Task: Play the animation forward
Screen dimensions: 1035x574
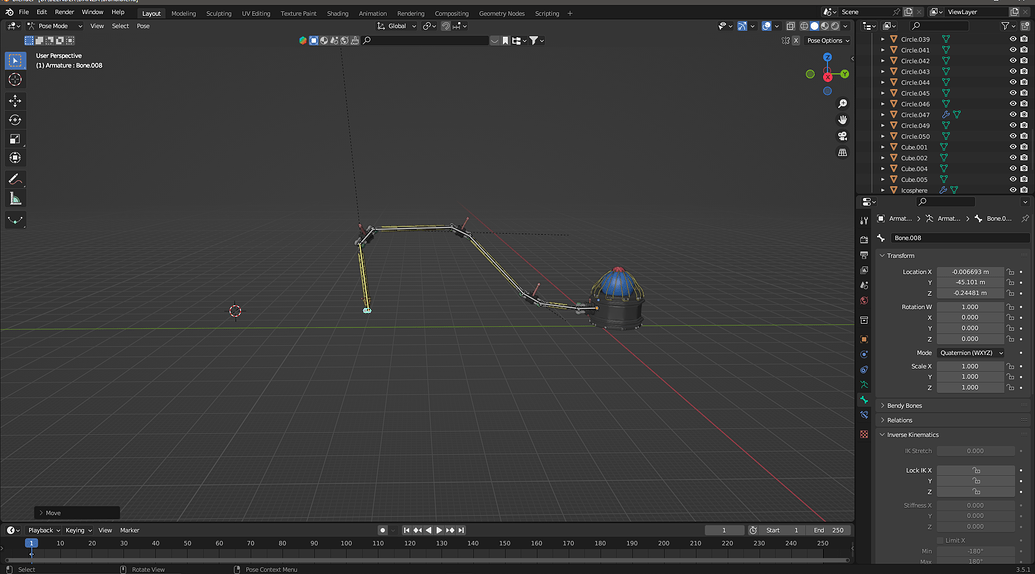Action: 439,530
